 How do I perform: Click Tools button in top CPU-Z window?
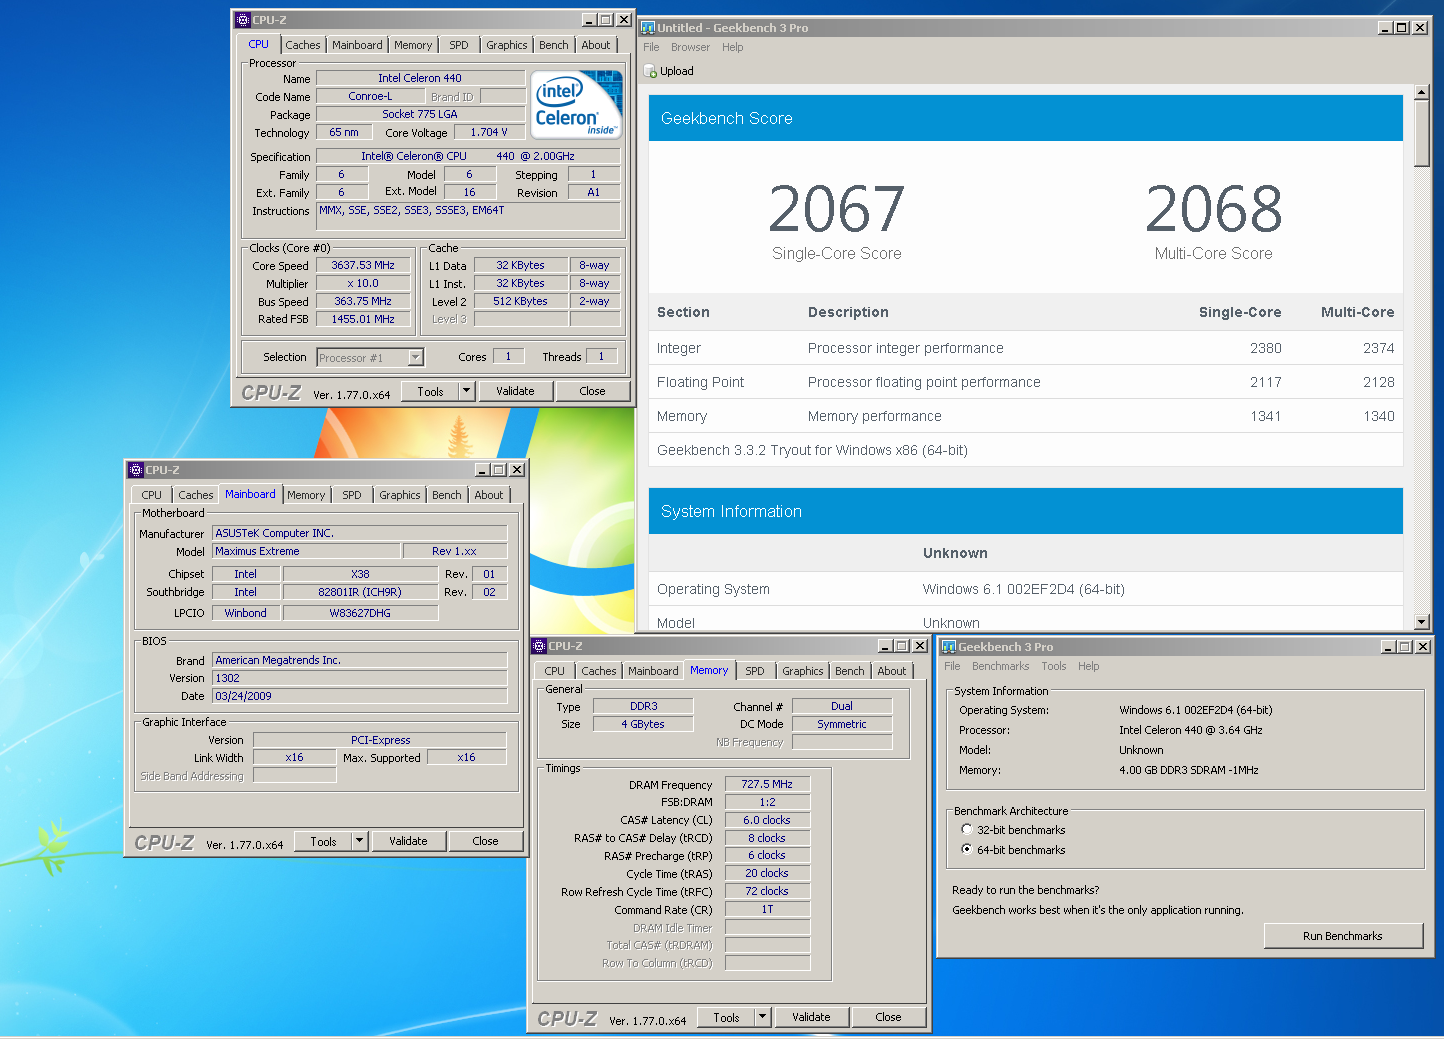point(431,391)
